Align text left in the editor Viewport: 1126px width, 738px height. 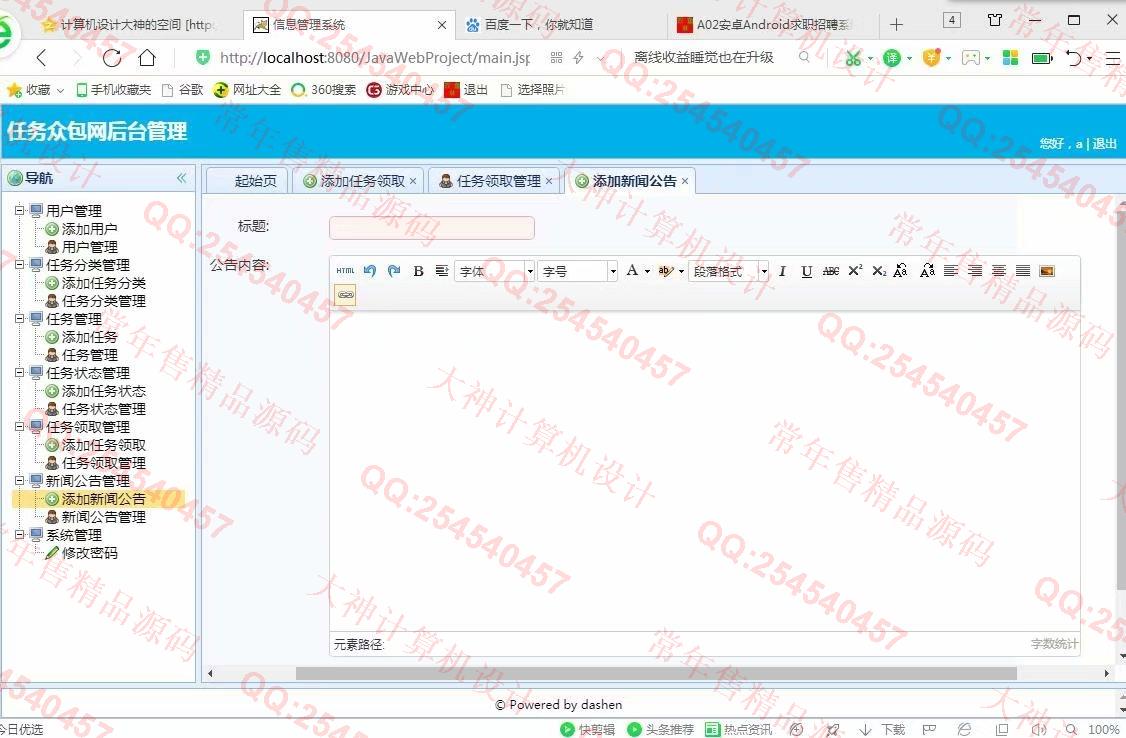pyautogui.click(x=951, y=271)
